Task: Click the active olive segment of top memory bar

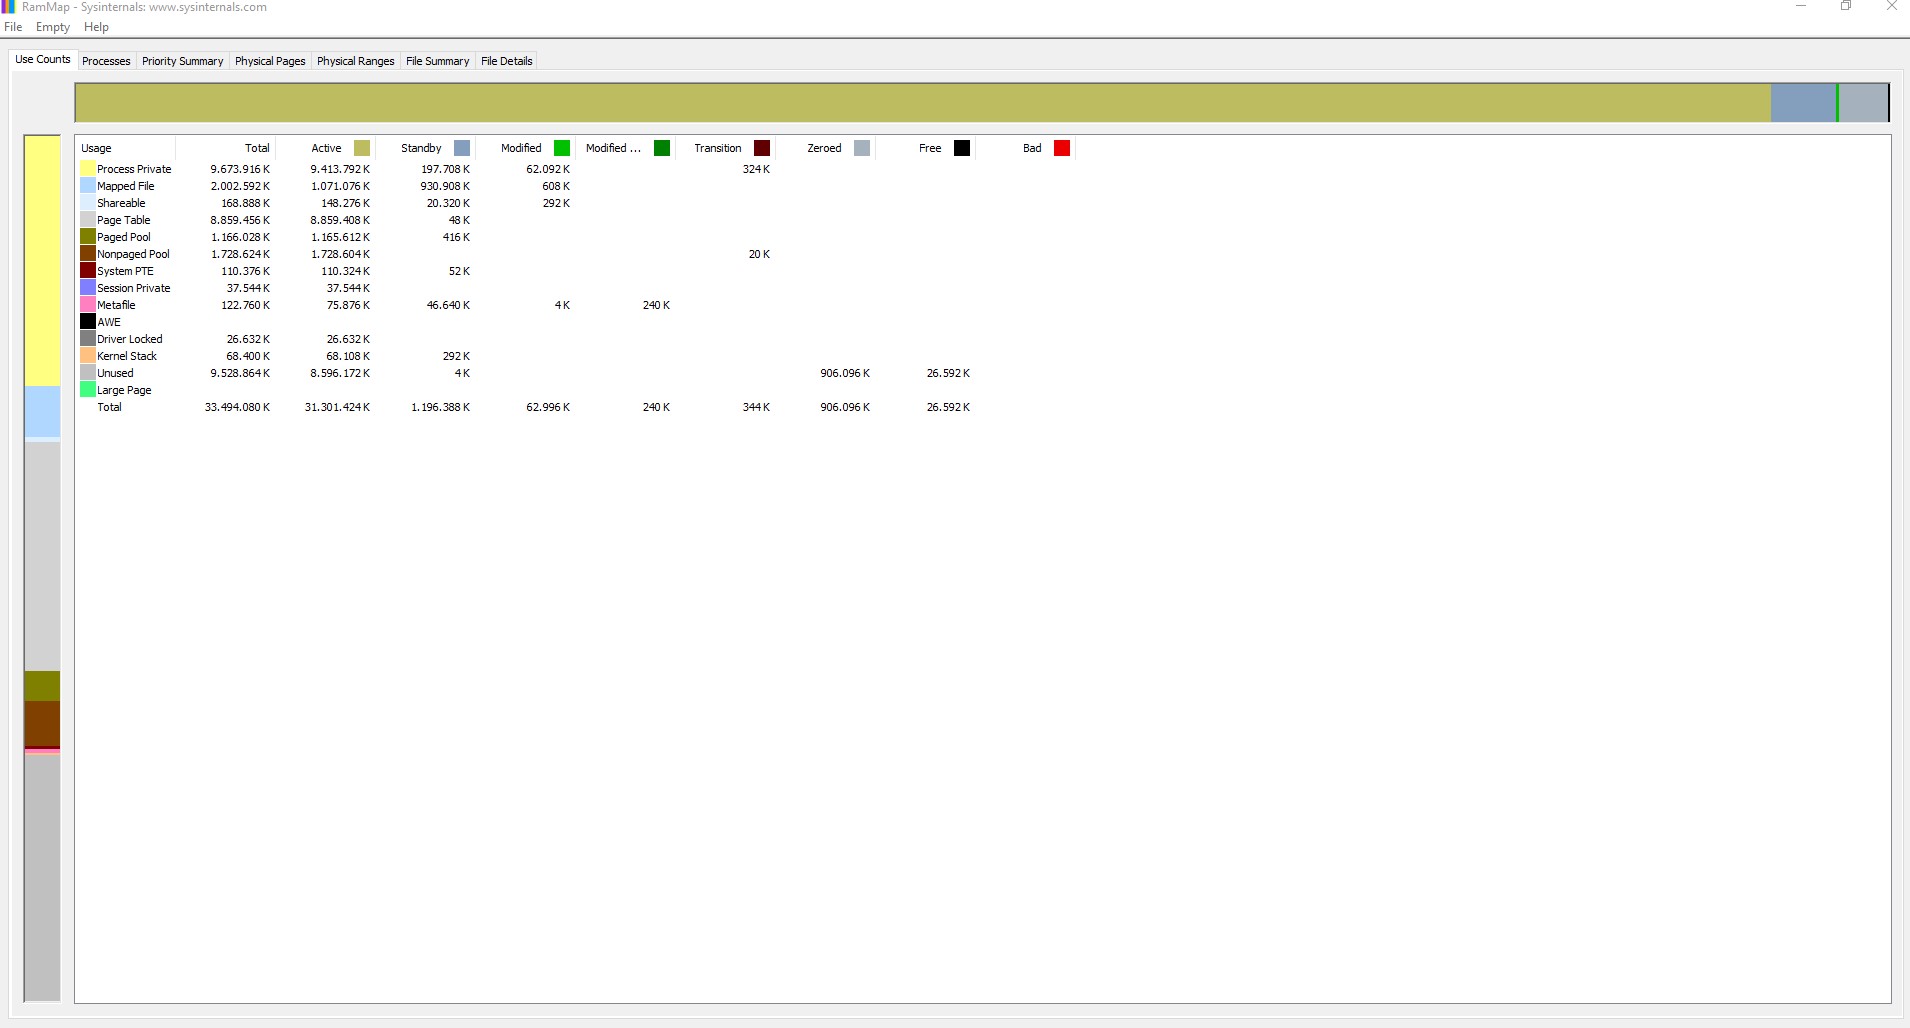Action: point(923,103)
